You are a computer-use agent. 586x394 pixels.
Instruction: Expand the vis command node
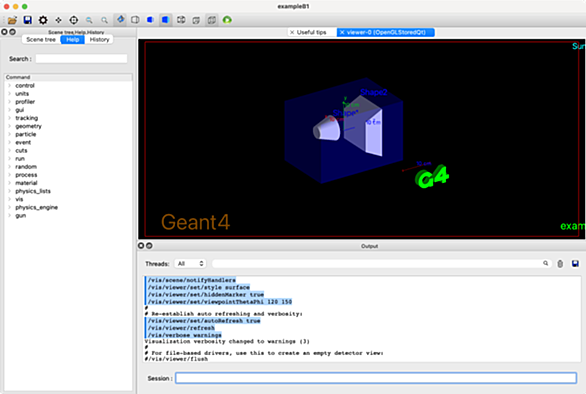click(x=9, y=199)
